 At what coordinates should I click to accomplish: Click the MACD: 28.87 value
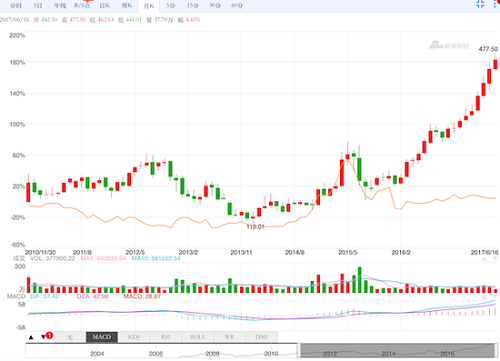click(142, 296)
